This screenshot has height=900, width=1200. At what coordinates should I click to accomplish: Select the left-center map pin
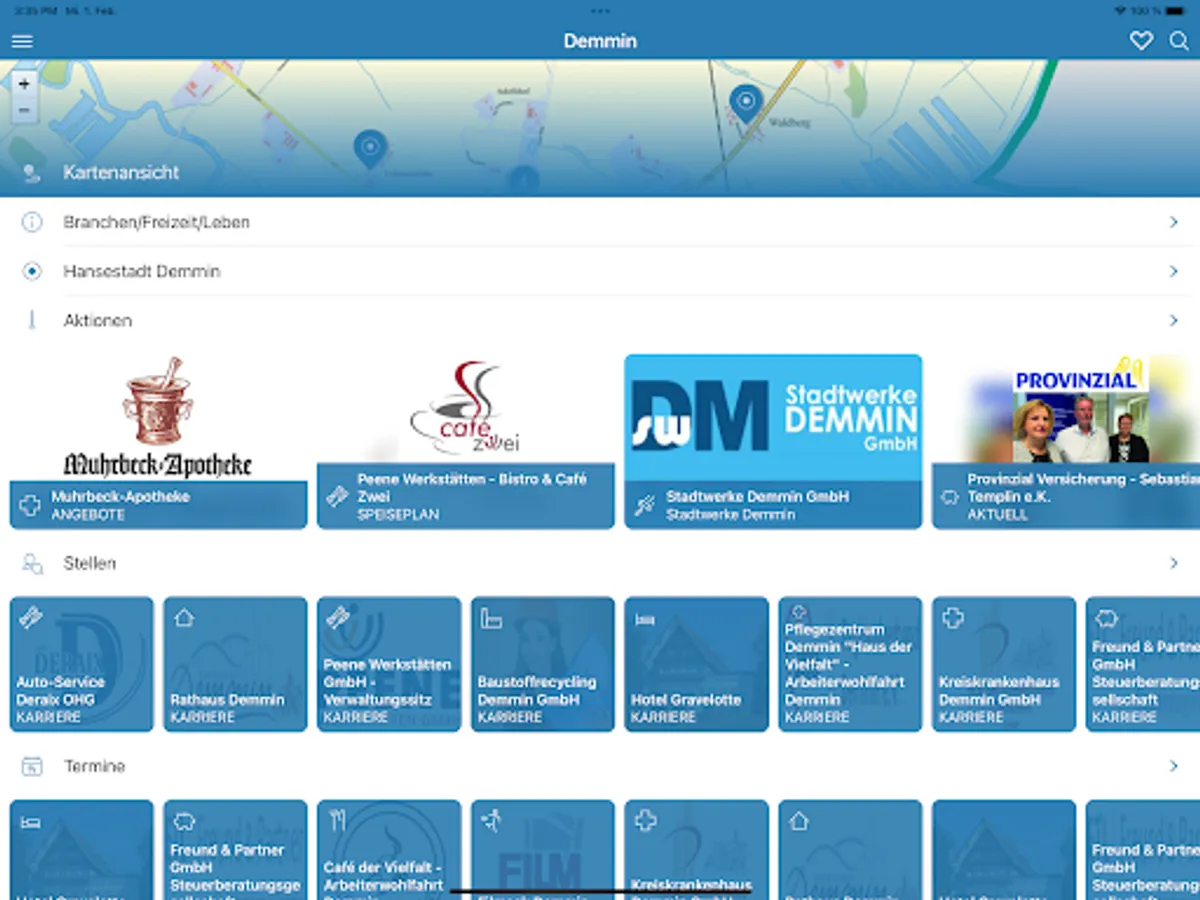(x=370, y=149)
